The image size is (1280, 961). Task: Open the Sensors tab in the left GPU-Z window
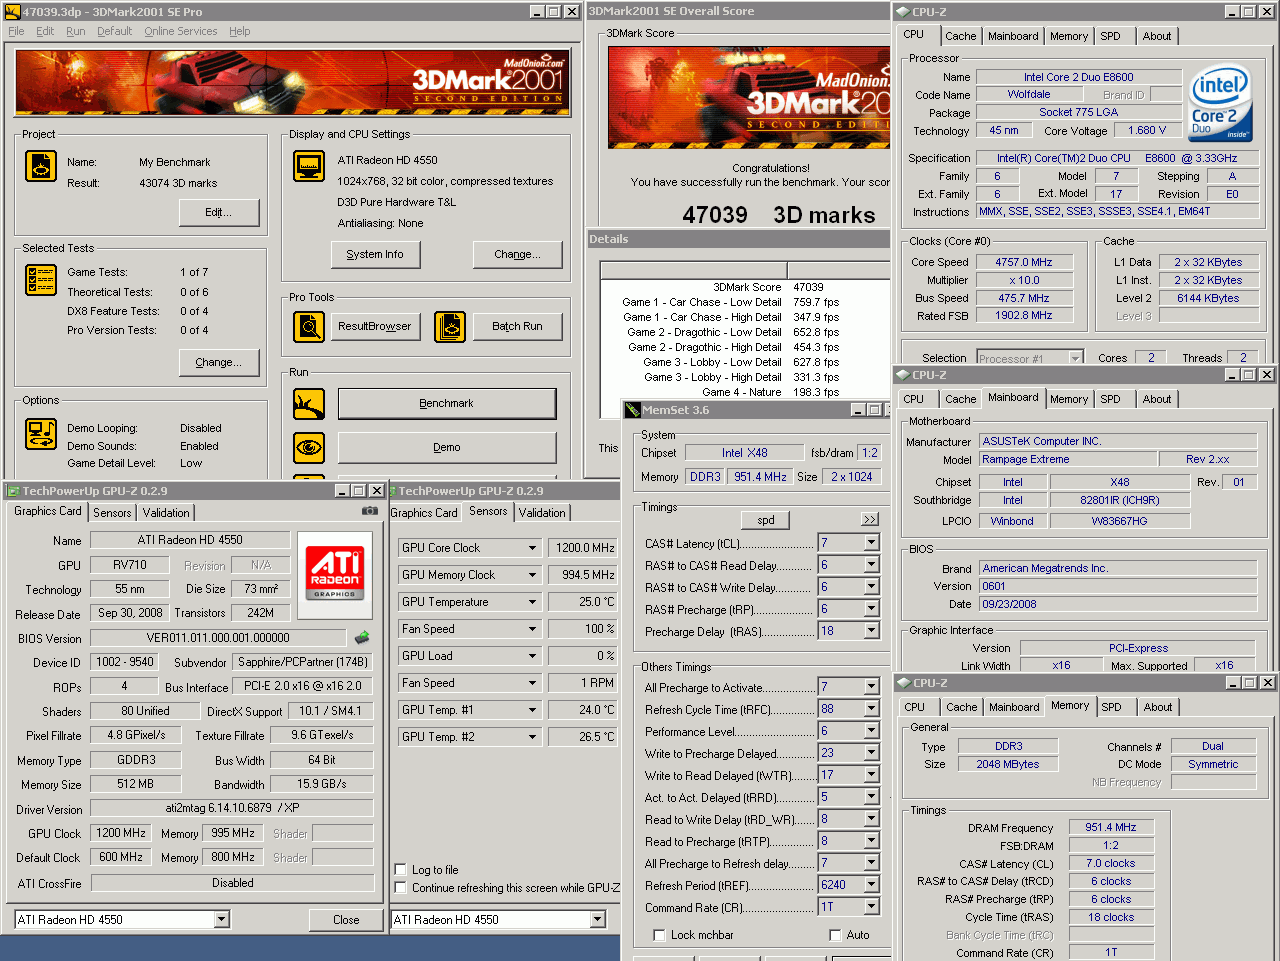pos(112,512)
